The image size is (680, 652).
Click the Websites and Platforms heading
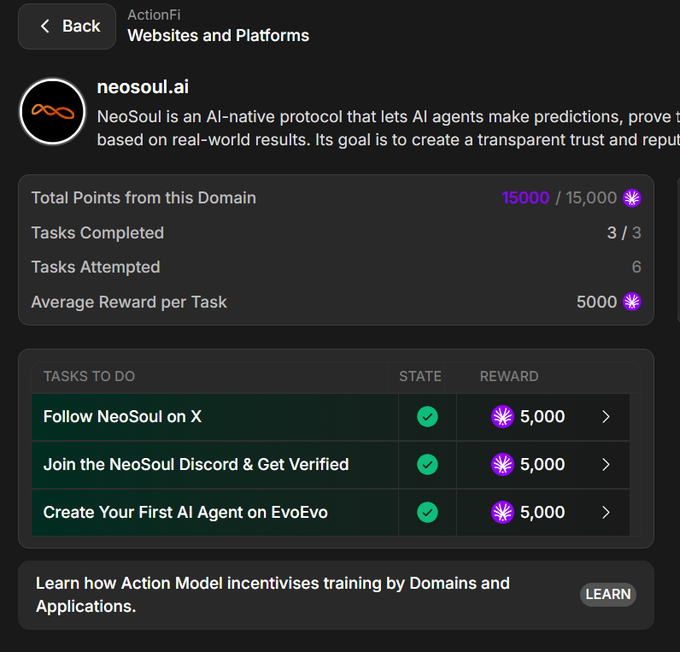(x=218, y=36)
